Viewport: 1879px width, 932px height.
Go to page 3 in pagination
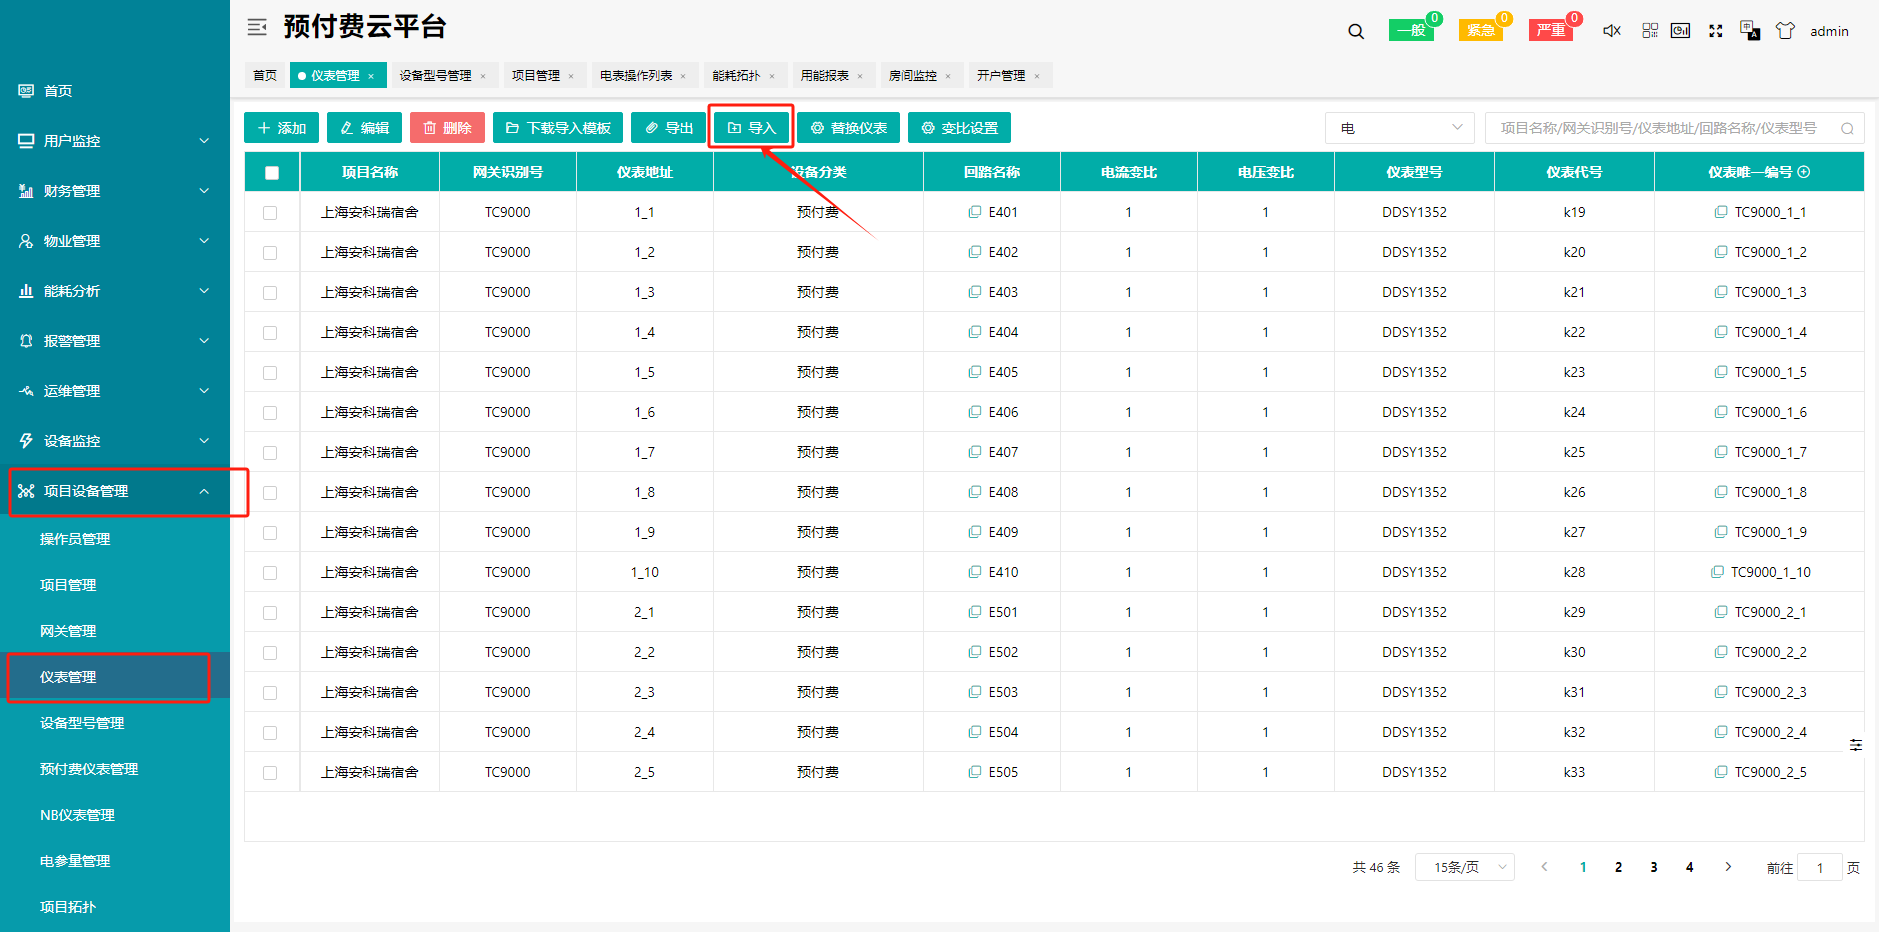point(1653,867)
